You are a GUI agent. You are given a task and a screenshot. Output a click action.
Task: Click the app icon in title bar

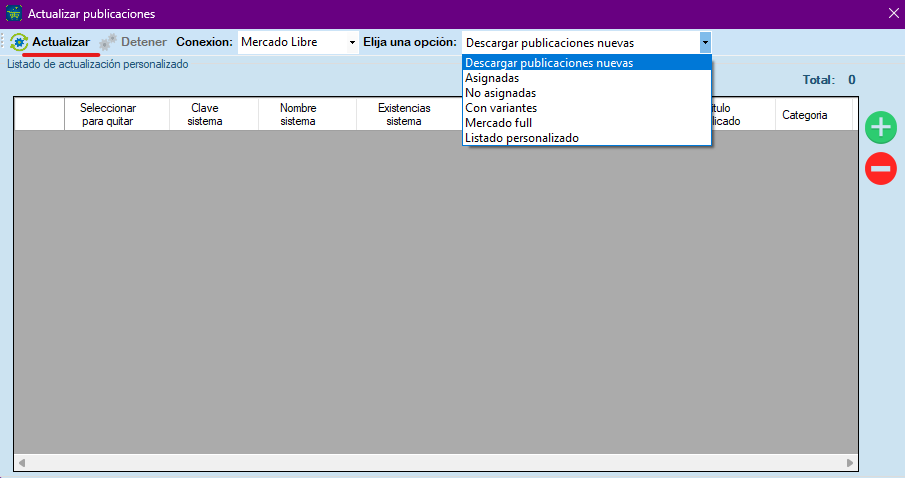tap(13, 14)
